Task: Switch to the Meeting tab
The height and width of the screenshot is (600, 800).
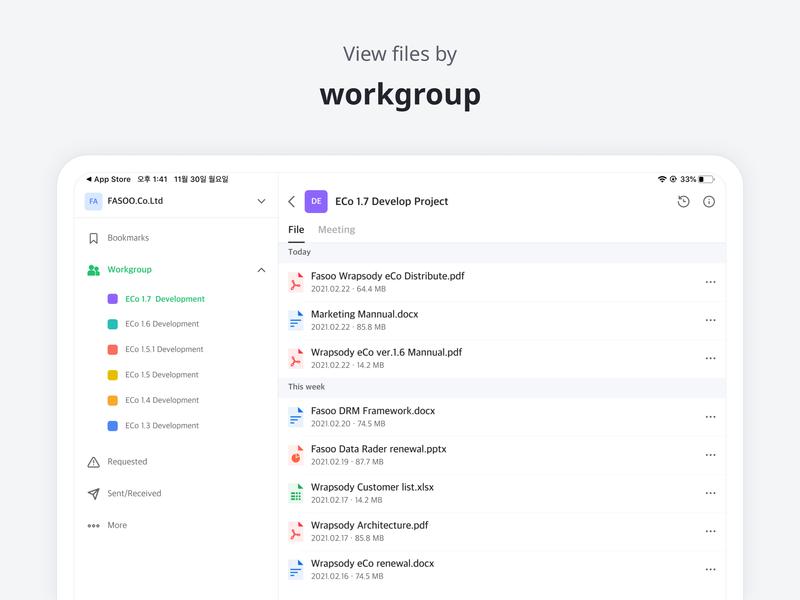Action: (337, 230)
